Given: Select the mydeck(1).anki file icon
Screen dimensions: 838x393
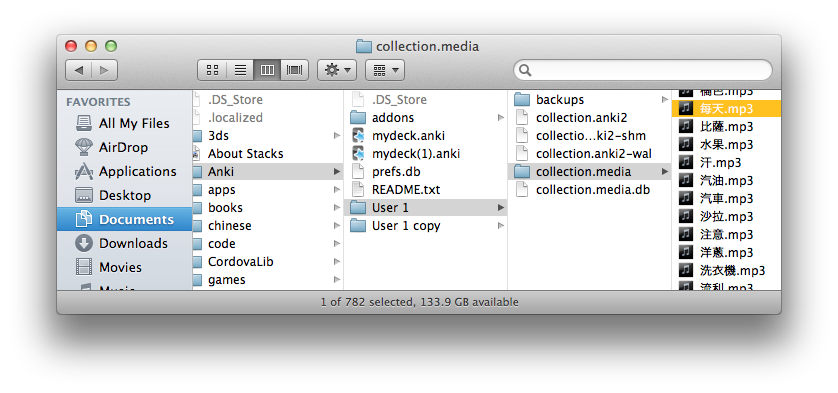Looking at the screenshot, I should tap(358, 154).
